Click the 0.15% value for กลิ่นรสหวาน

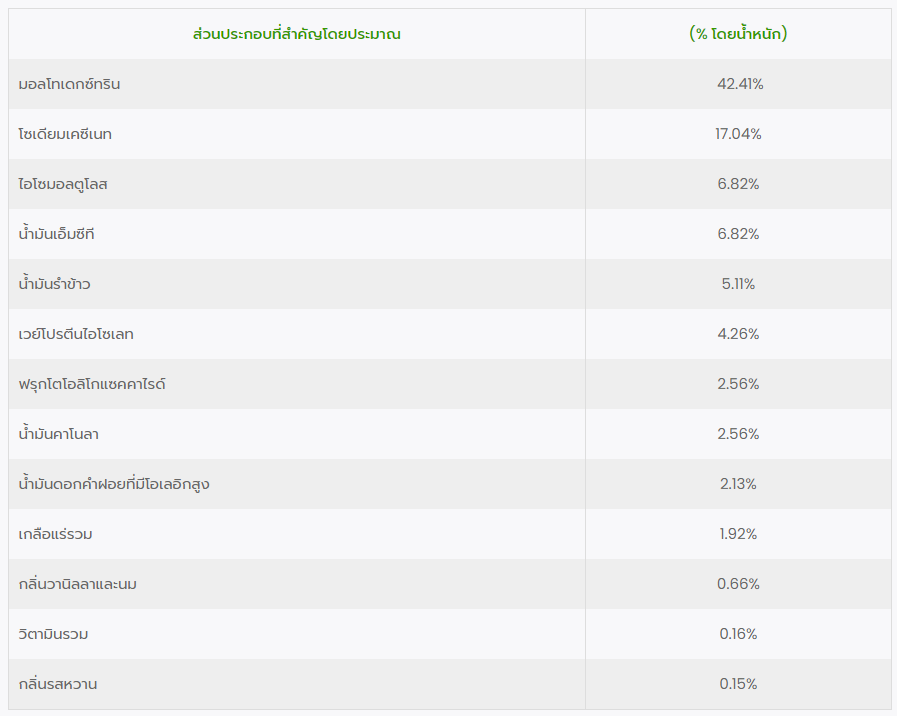(738, 684)
